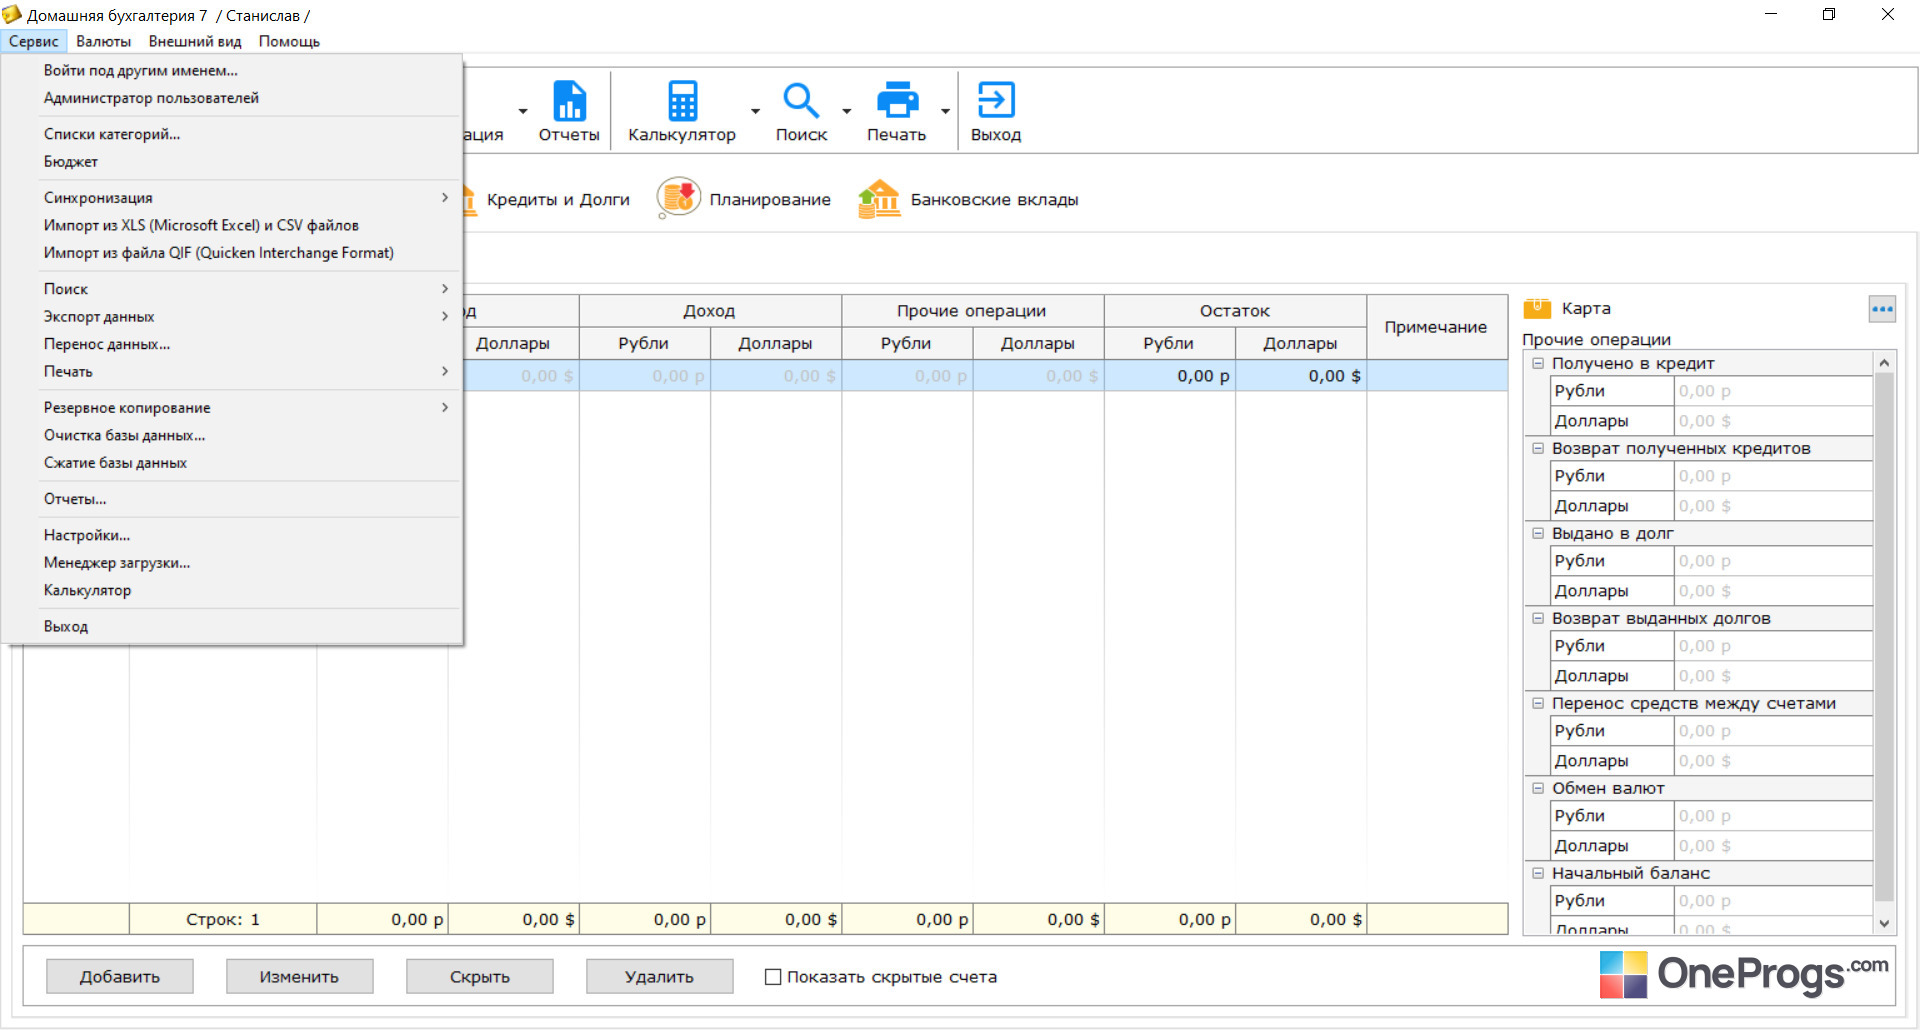The height and width of the screenshot is (1030, 1920).
Task: Open the Кредиты и Долги section
Action: [x=558, y=200]
